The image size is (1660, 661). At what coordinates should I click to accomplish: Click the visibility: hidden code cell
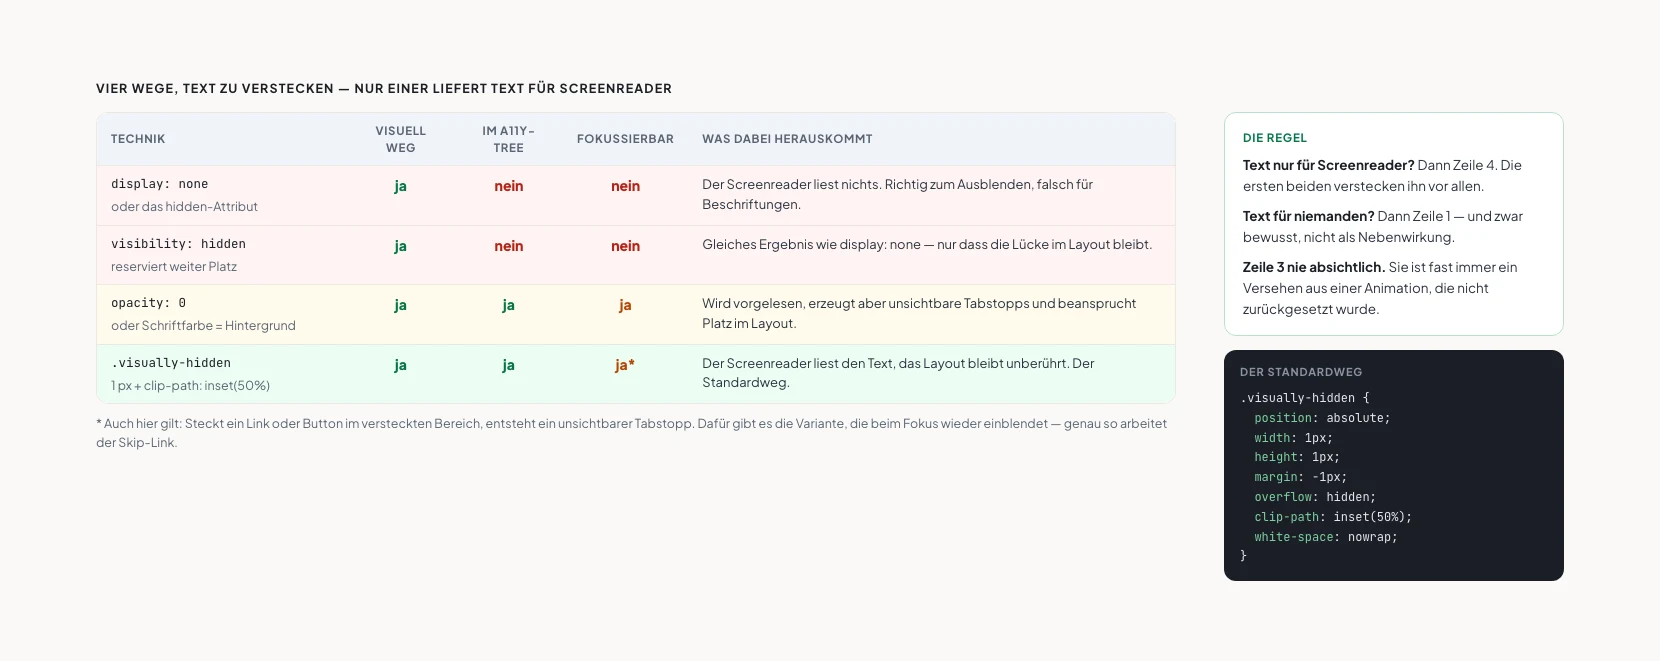coord(178,244)
